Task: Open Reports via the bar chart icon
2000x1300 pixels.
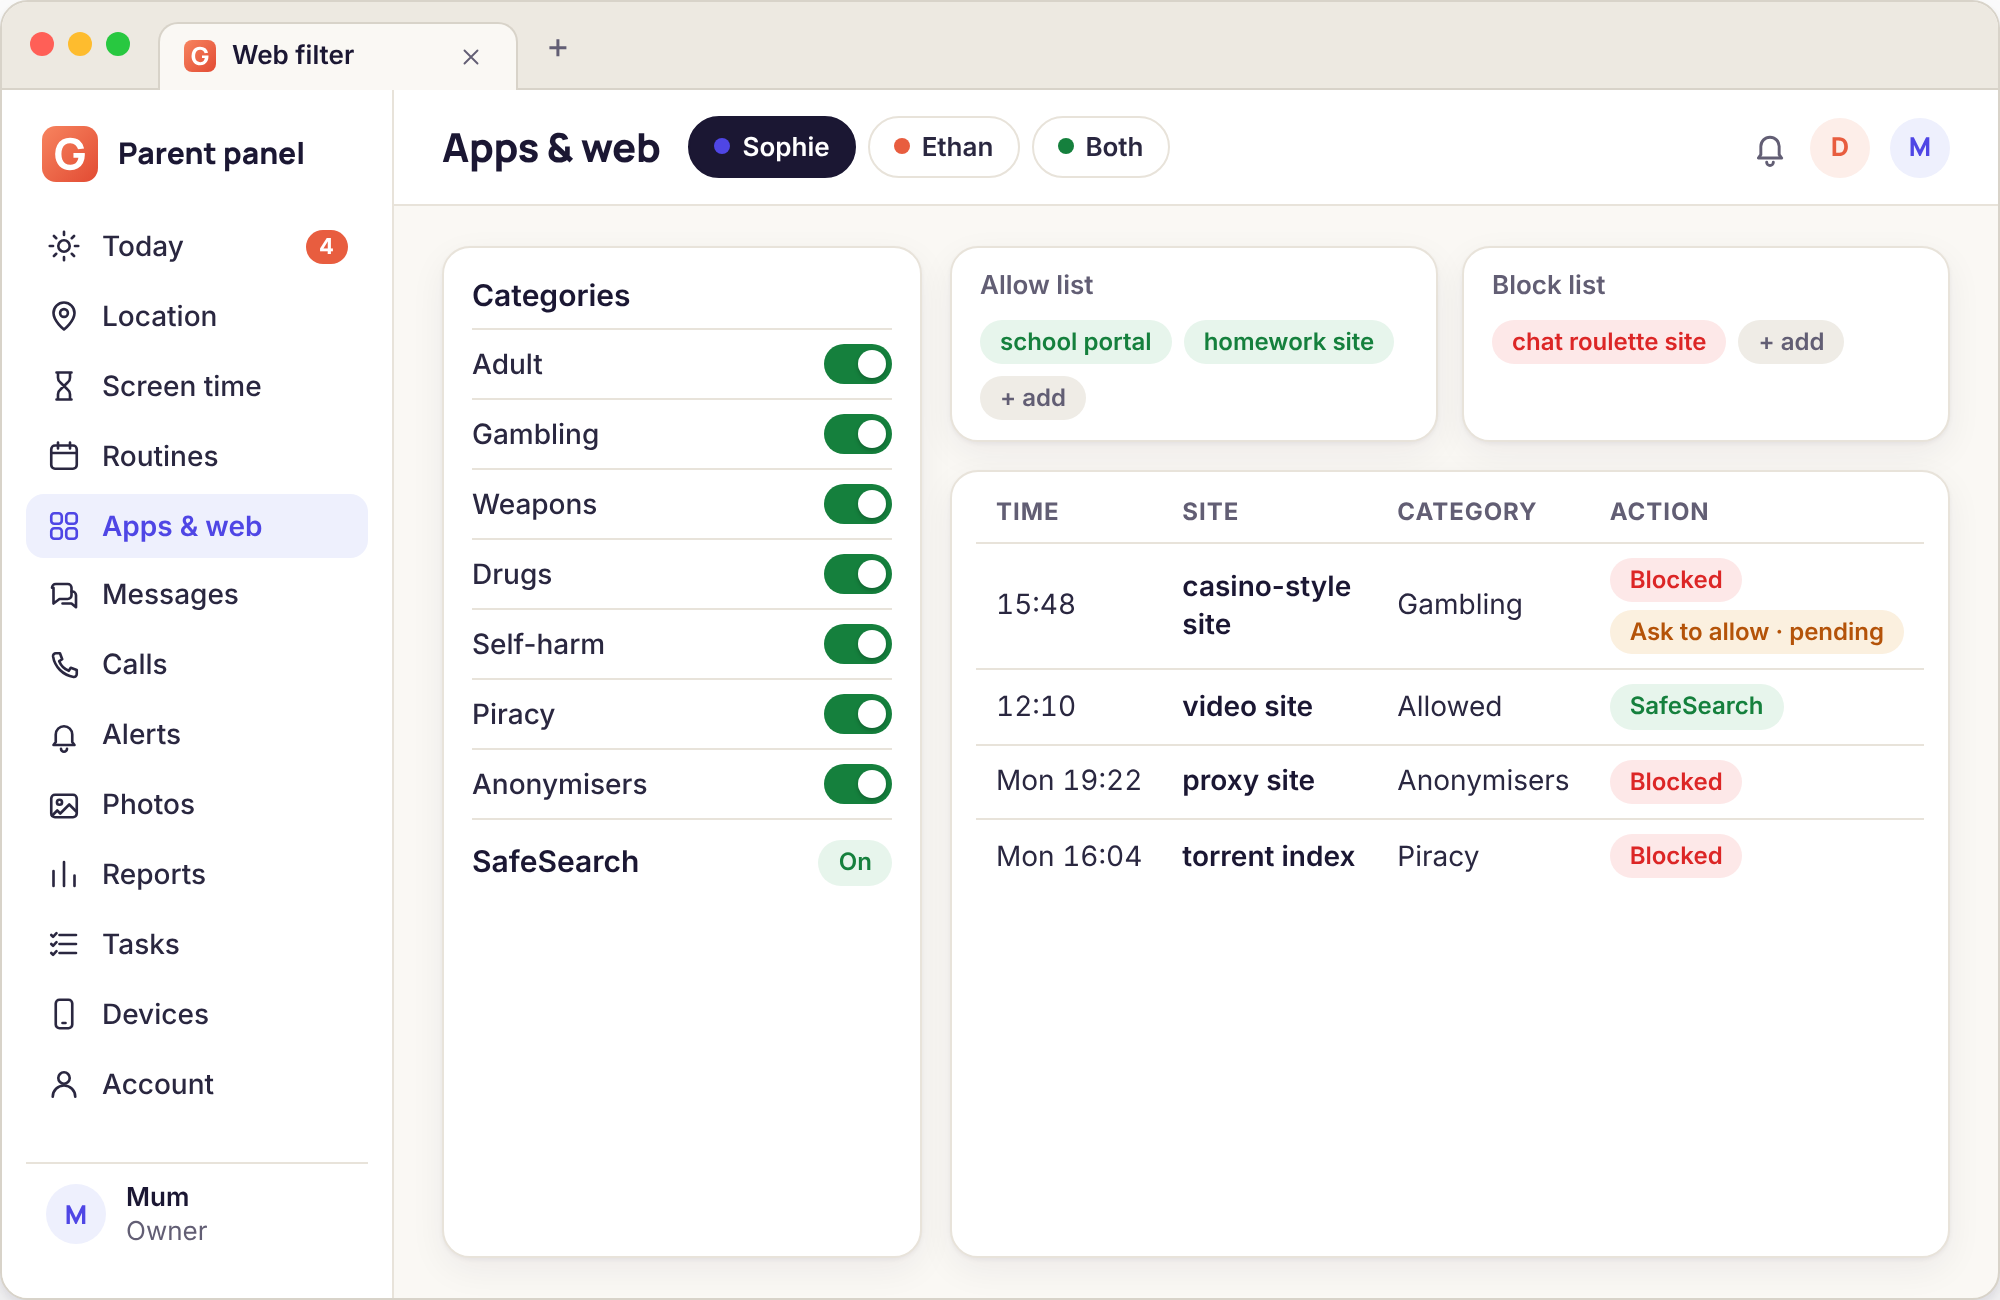Action: (64, 875)
